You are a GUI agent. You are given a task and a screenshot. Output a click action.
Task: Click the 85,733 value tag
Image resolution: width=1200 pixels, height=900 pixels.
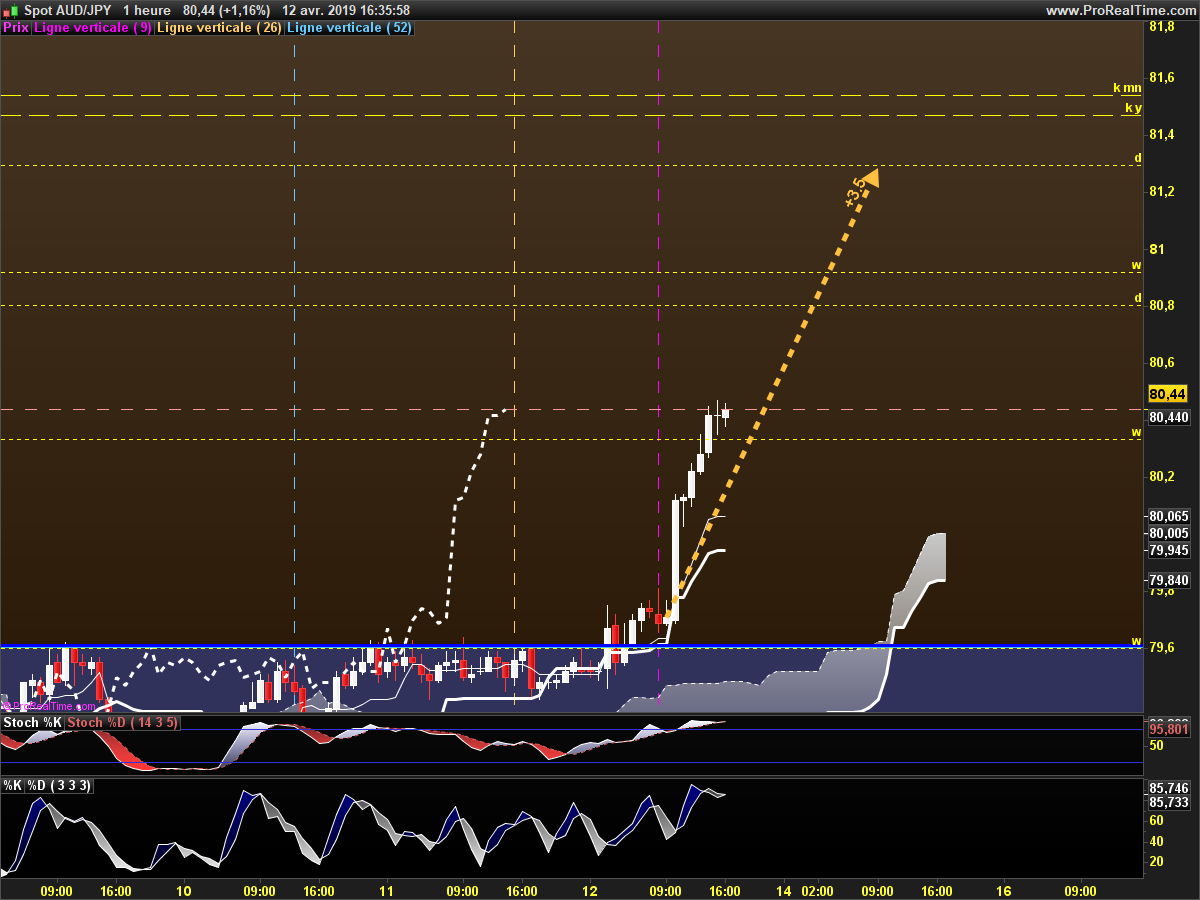click(x=1169, y=802)
